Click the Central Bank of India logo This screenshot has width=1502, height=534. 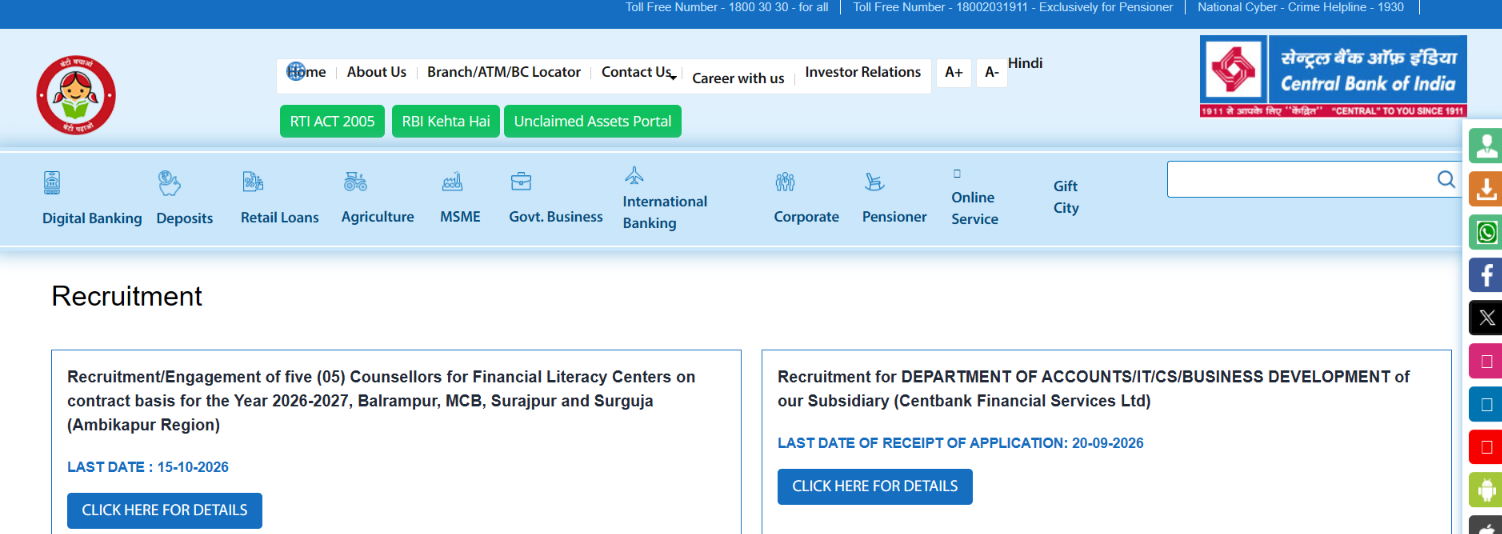pyautogui.click(x=1333, y=77)
